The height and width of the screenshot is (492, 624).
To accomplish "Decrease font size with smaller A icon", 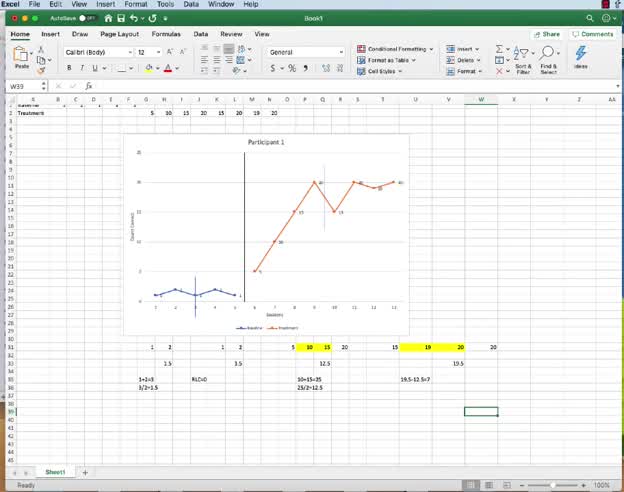I will (x=183, y=52).
